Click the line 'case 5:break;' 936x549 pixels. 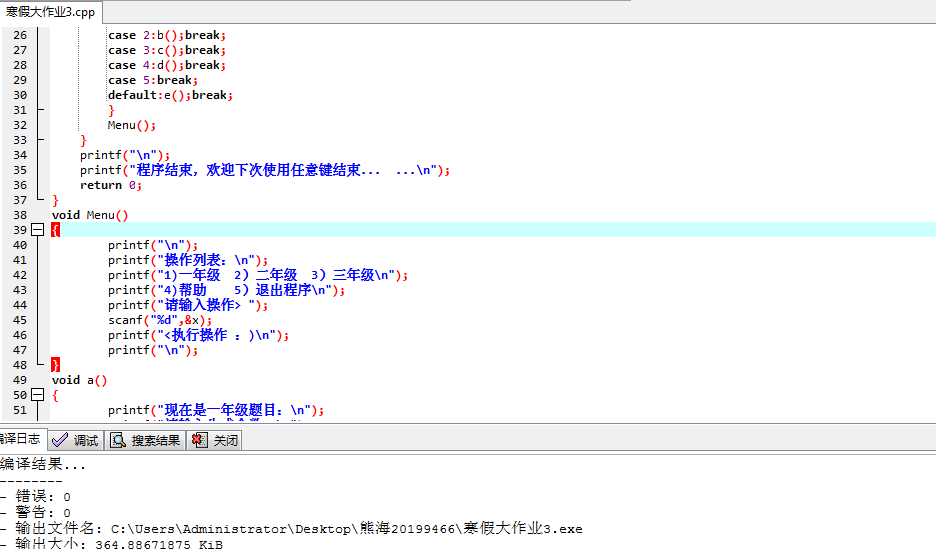point(153,80)
